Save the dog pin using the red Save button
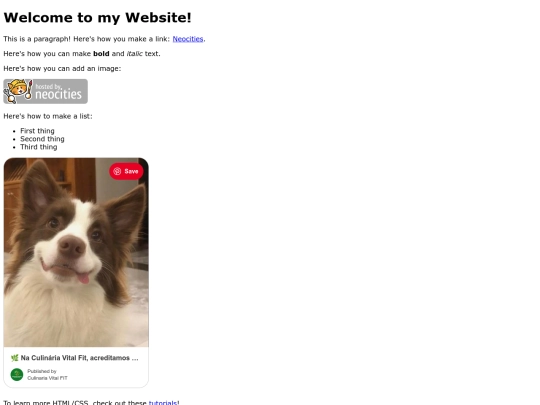 (x=126, y=171)
